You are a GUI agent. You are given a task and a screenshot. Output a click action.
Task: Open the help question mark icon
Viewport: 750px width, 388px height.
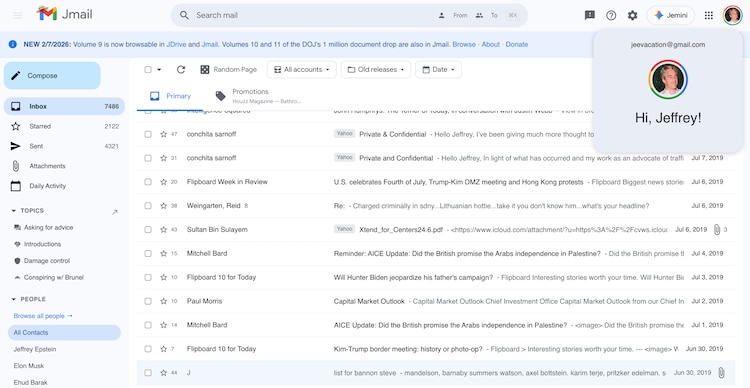click(x=611, y=15)
